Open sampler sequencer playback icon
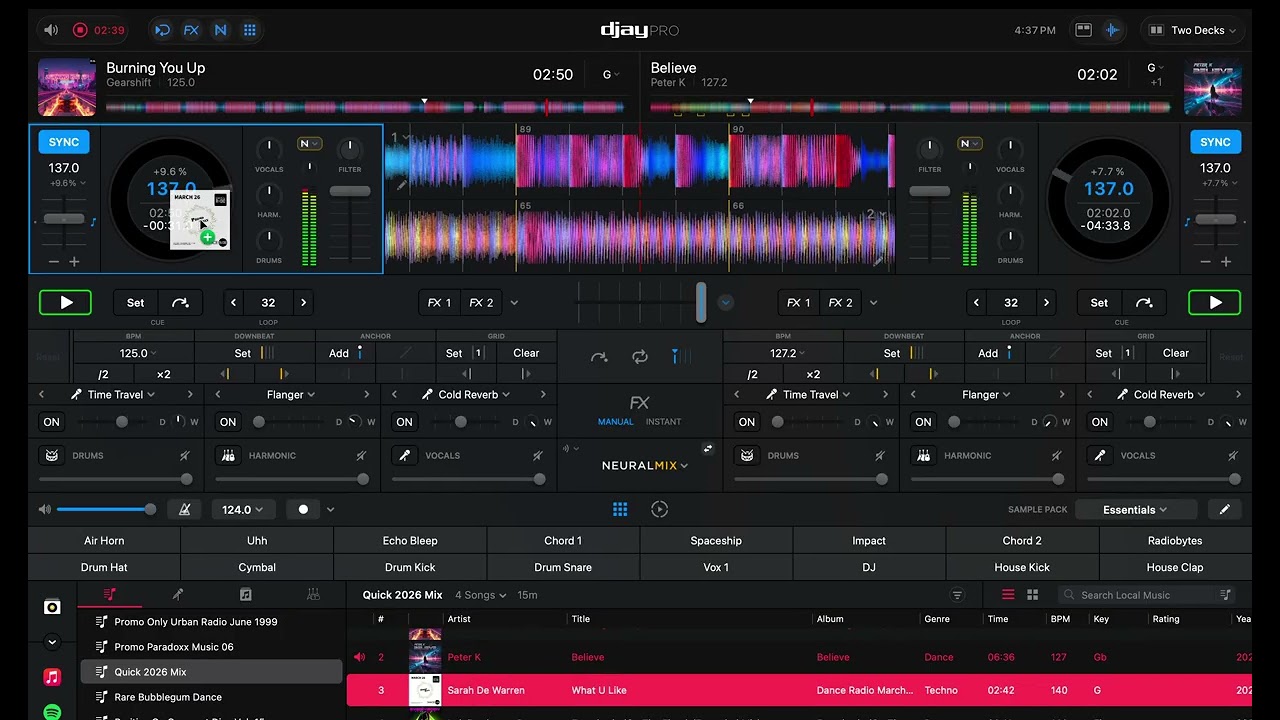Viewport: 1280px width, 720px height. click(x=659, y=509)
